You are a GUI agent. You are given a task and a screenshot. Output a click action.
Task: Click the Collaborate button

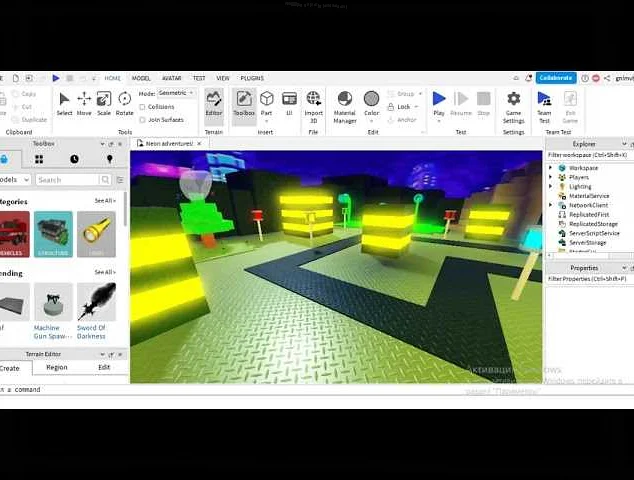[556, 78]
